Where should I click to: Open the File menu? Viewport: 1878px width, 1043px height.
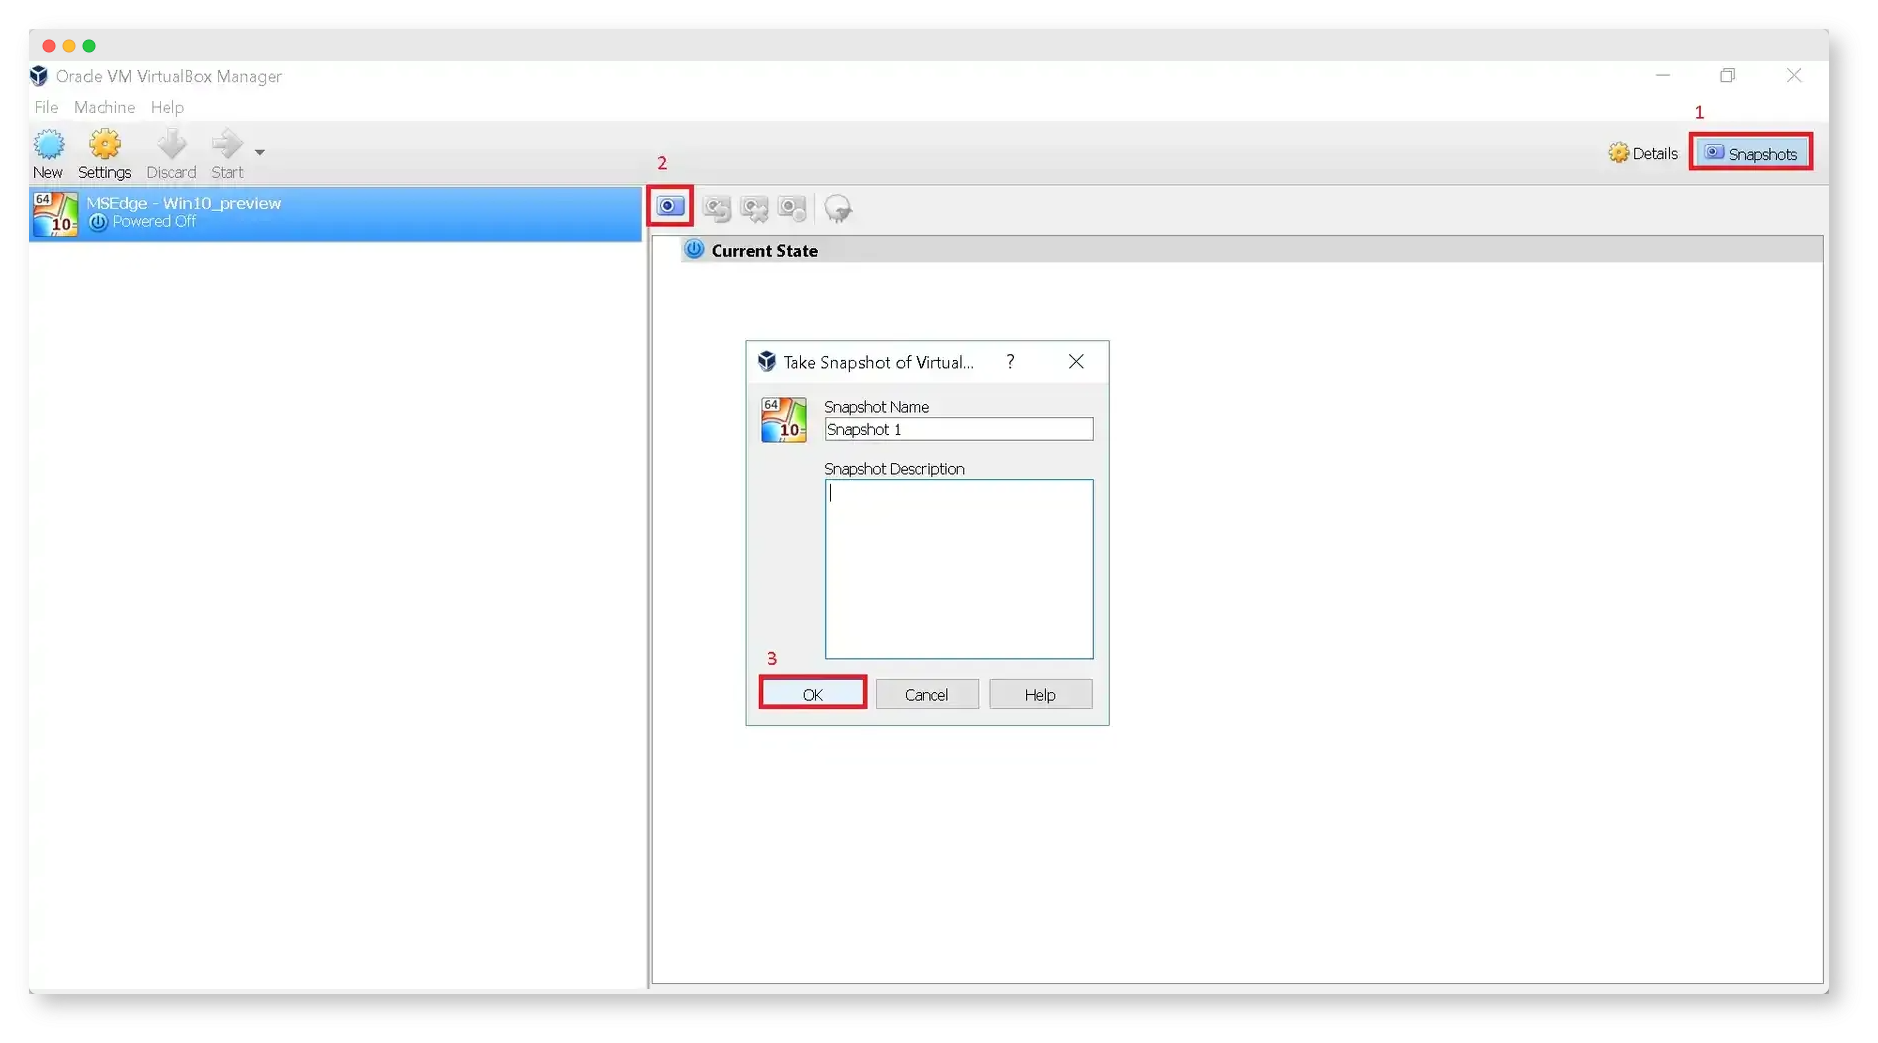pos(46,107)
